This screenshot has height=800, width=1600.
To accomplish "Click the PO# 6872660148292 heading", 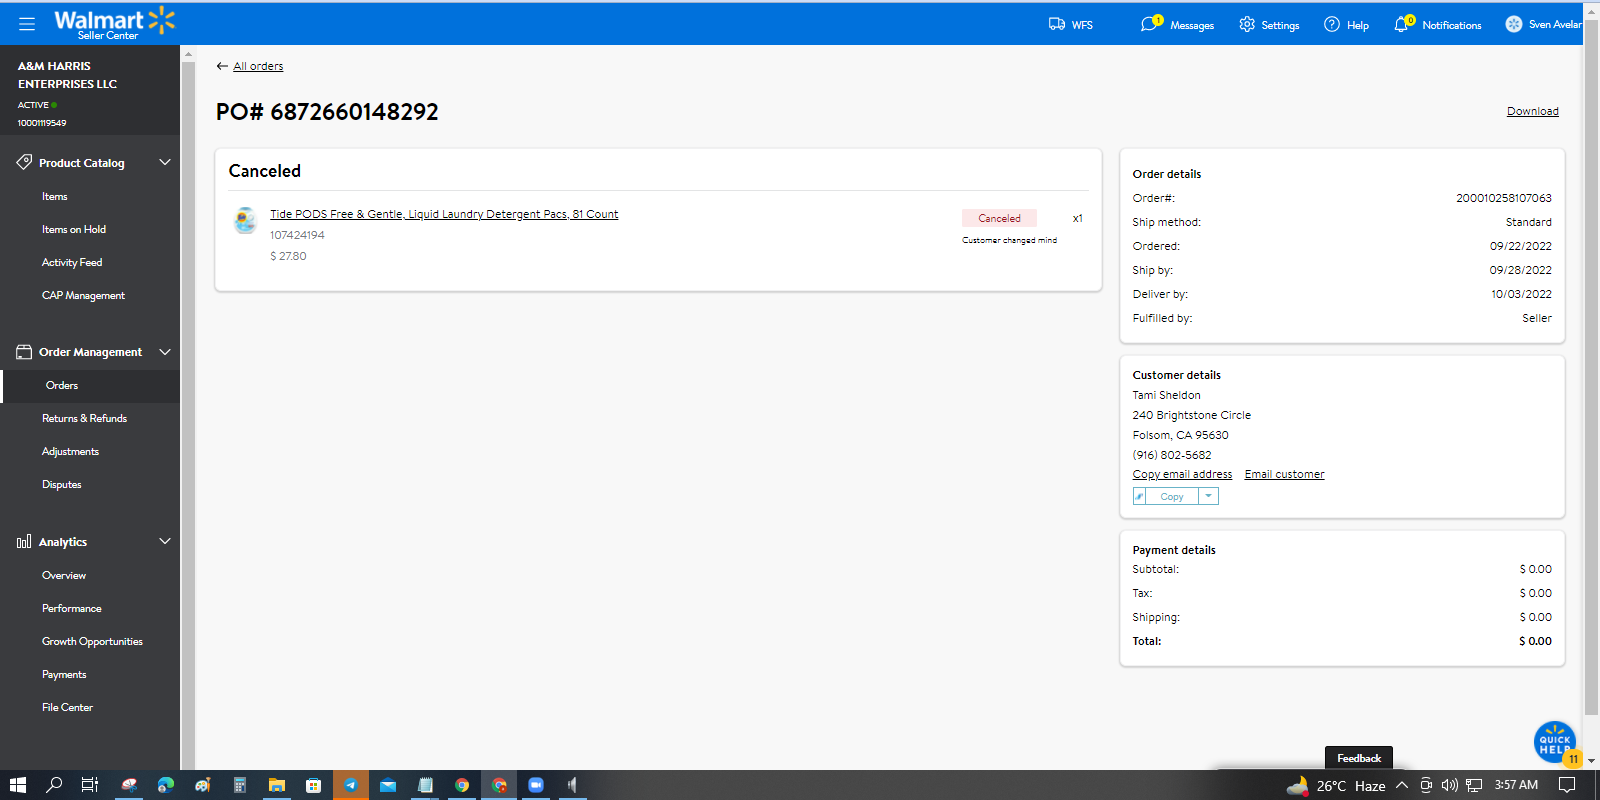I will pyautogui.click(x=327, y=111).
